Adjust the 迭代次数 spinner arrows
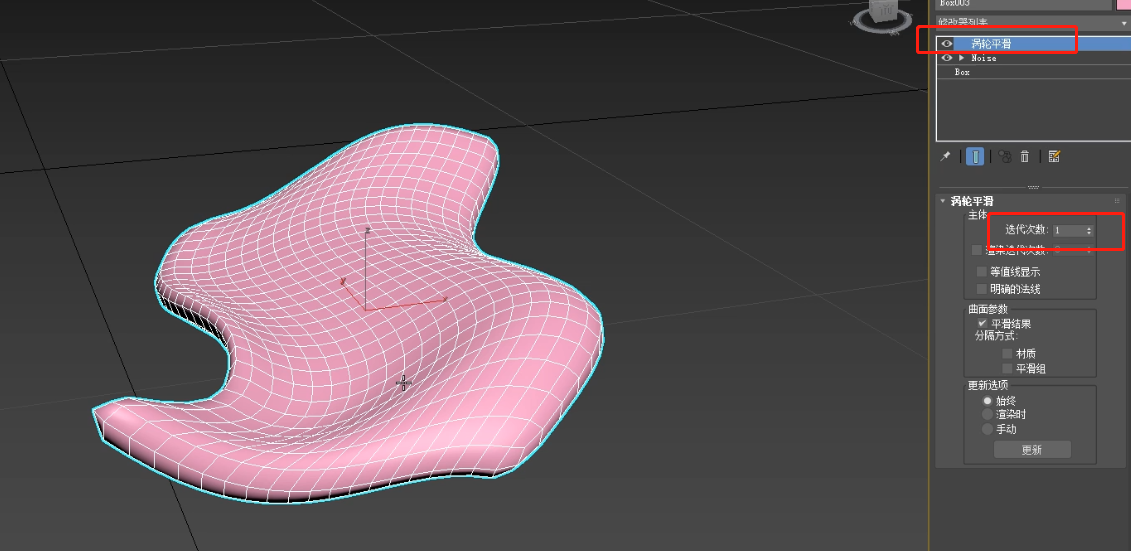Image resolution: width=1131 pixels, height=551 pixels. pos(1089,231)
